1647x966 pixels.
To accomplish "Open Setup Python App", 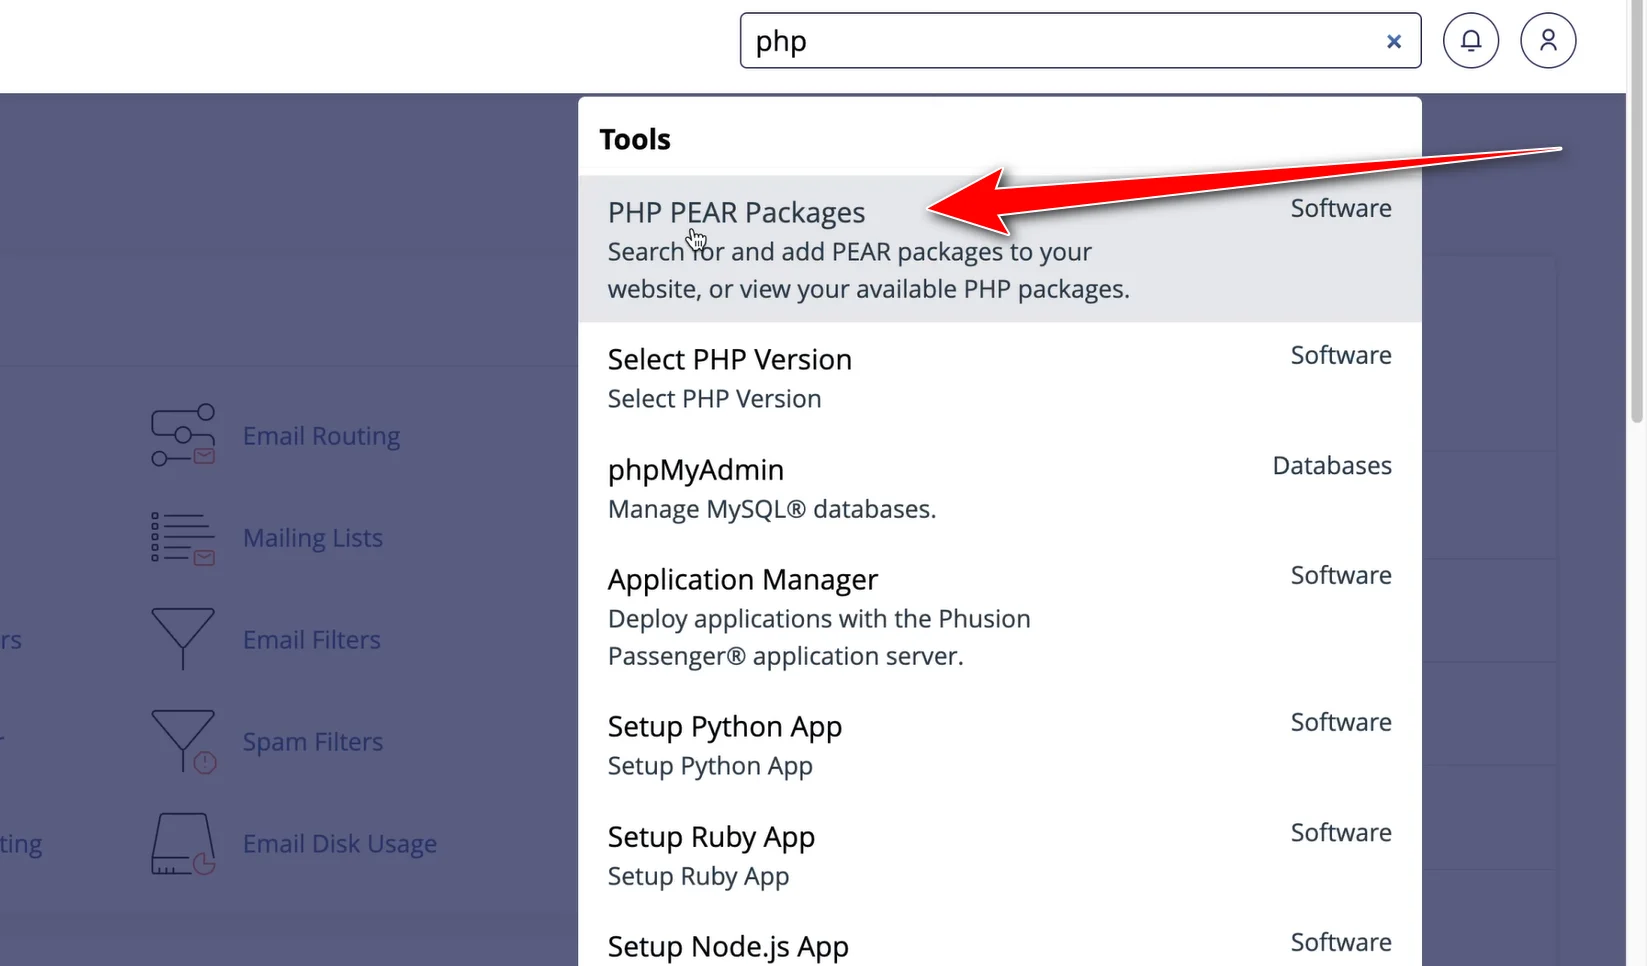I will coord(724,726).
